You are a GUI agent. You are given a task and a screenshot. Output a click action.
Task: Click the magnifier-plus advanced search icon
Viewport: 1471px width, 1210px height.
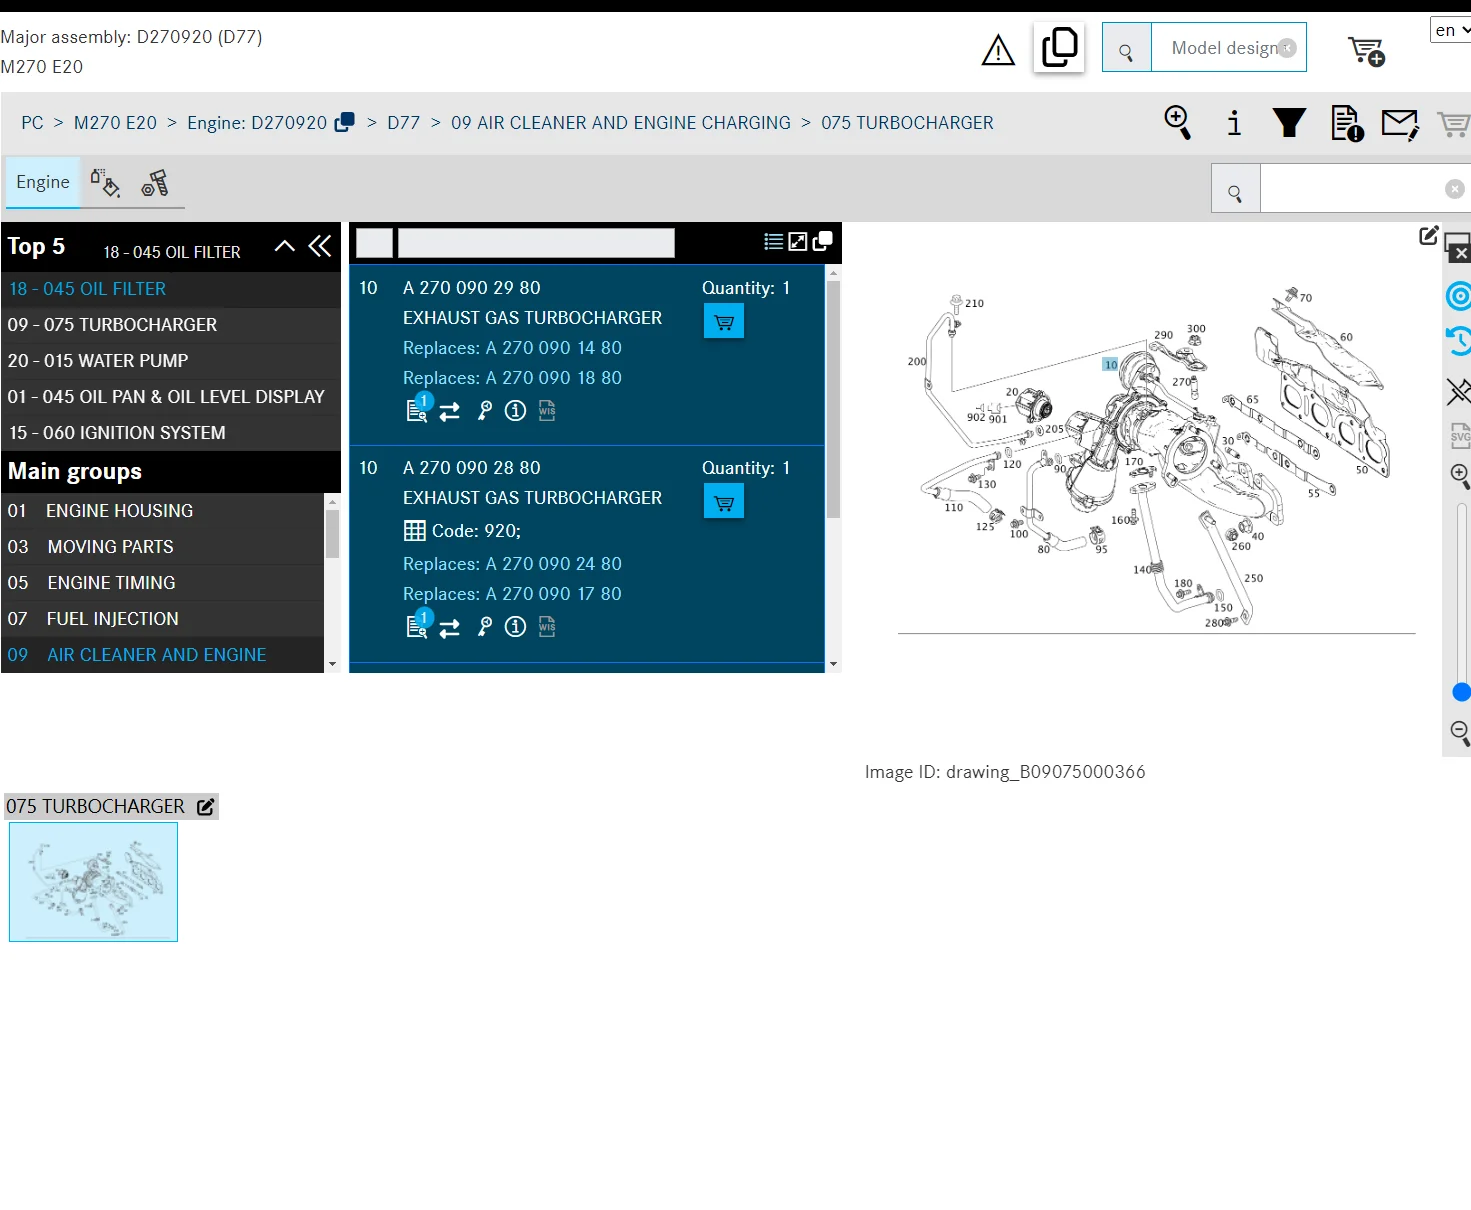[x=1178, y=122]
